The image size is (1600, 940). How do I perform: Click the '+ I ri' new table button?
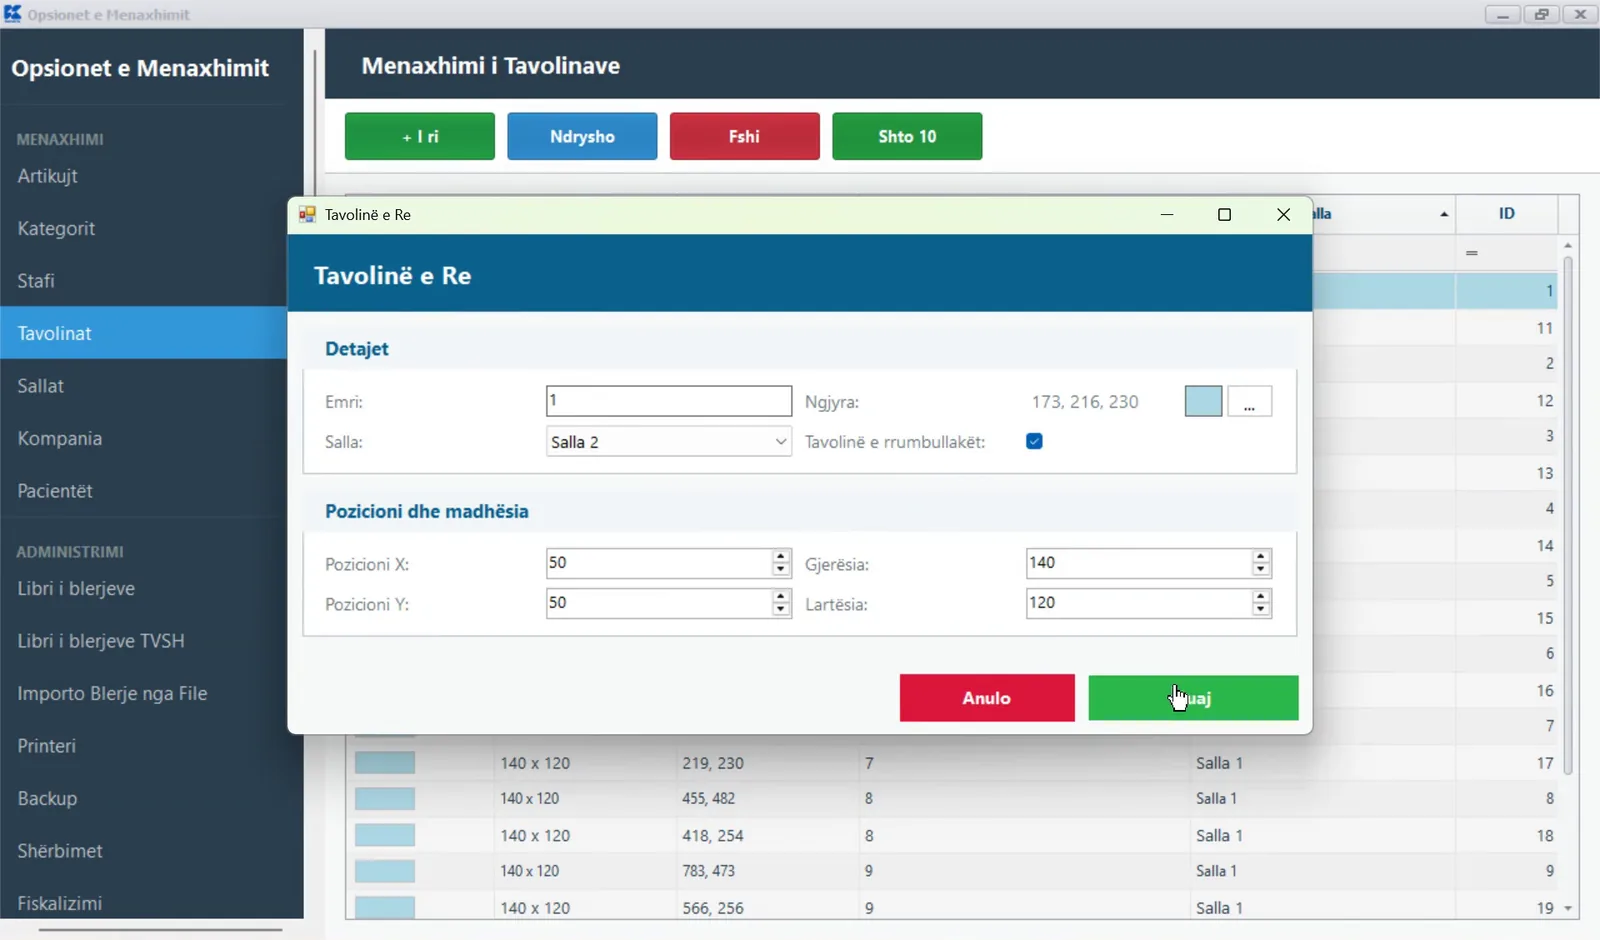[x=420, y=136]
